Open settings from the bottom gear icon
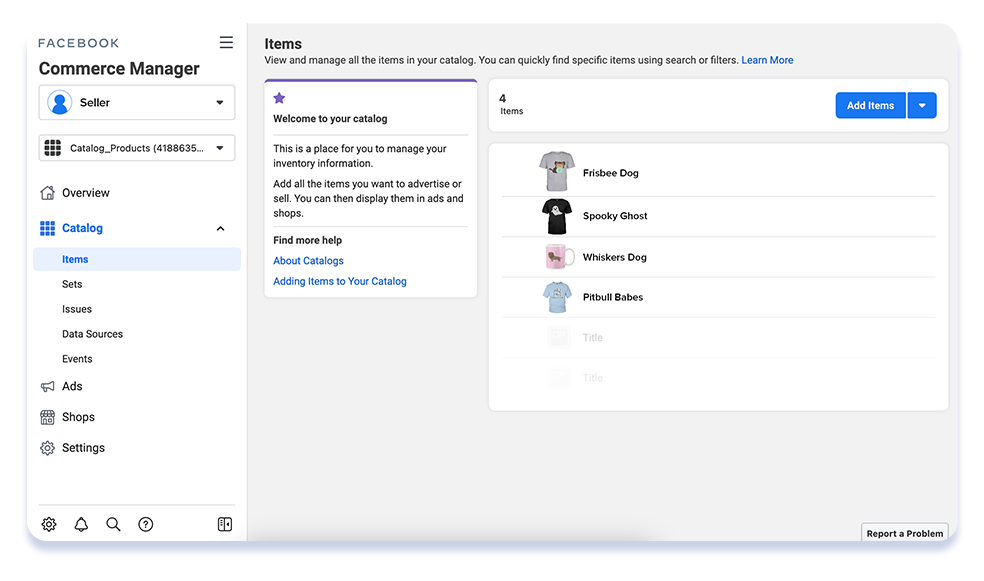The image size is (984, 581). [x=49, y=525]
